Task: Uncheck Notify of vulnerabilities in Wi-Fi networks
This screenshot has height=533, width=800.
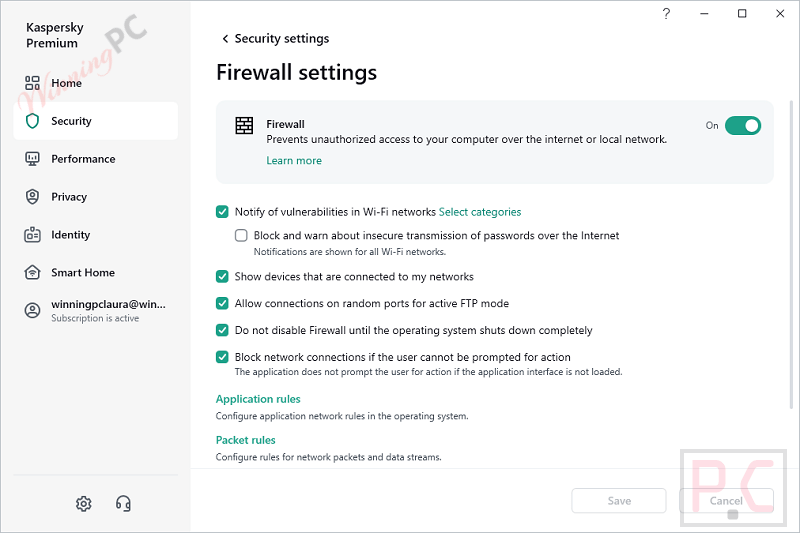Action: [222, 212]
